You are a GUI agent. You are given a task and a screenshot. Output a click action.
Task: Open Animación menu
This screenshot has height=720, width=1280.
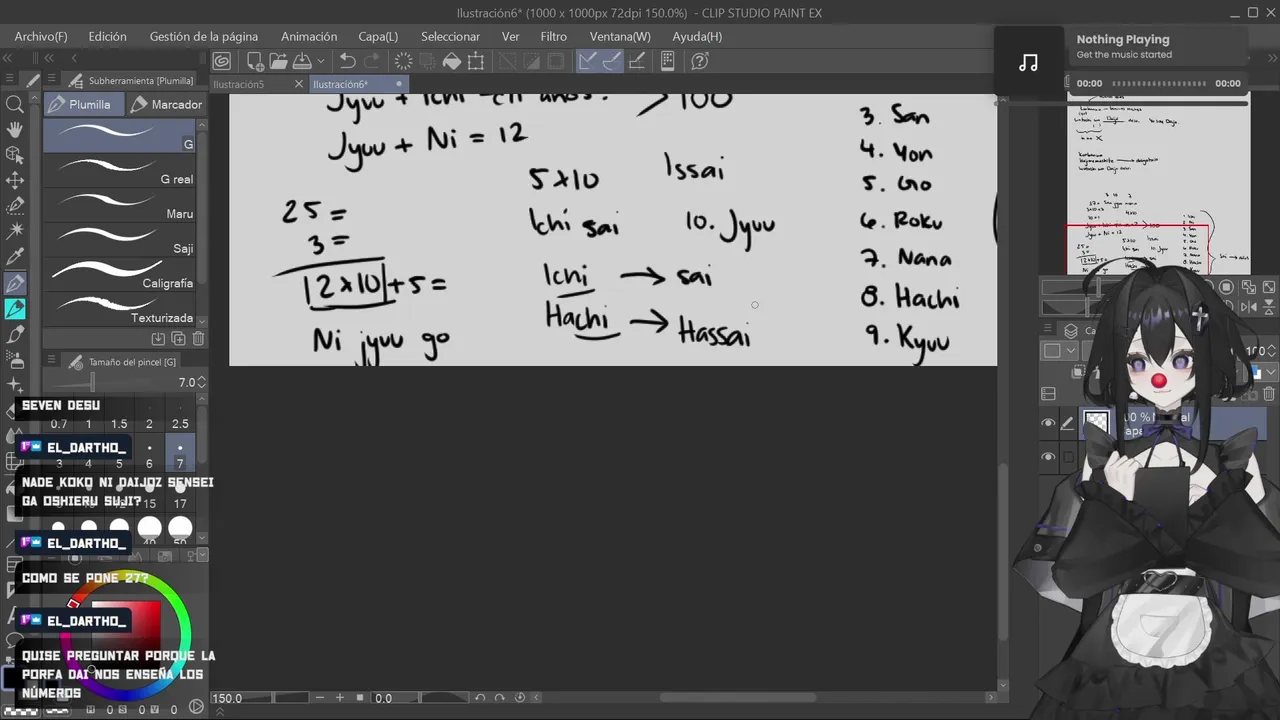(309, 37)
